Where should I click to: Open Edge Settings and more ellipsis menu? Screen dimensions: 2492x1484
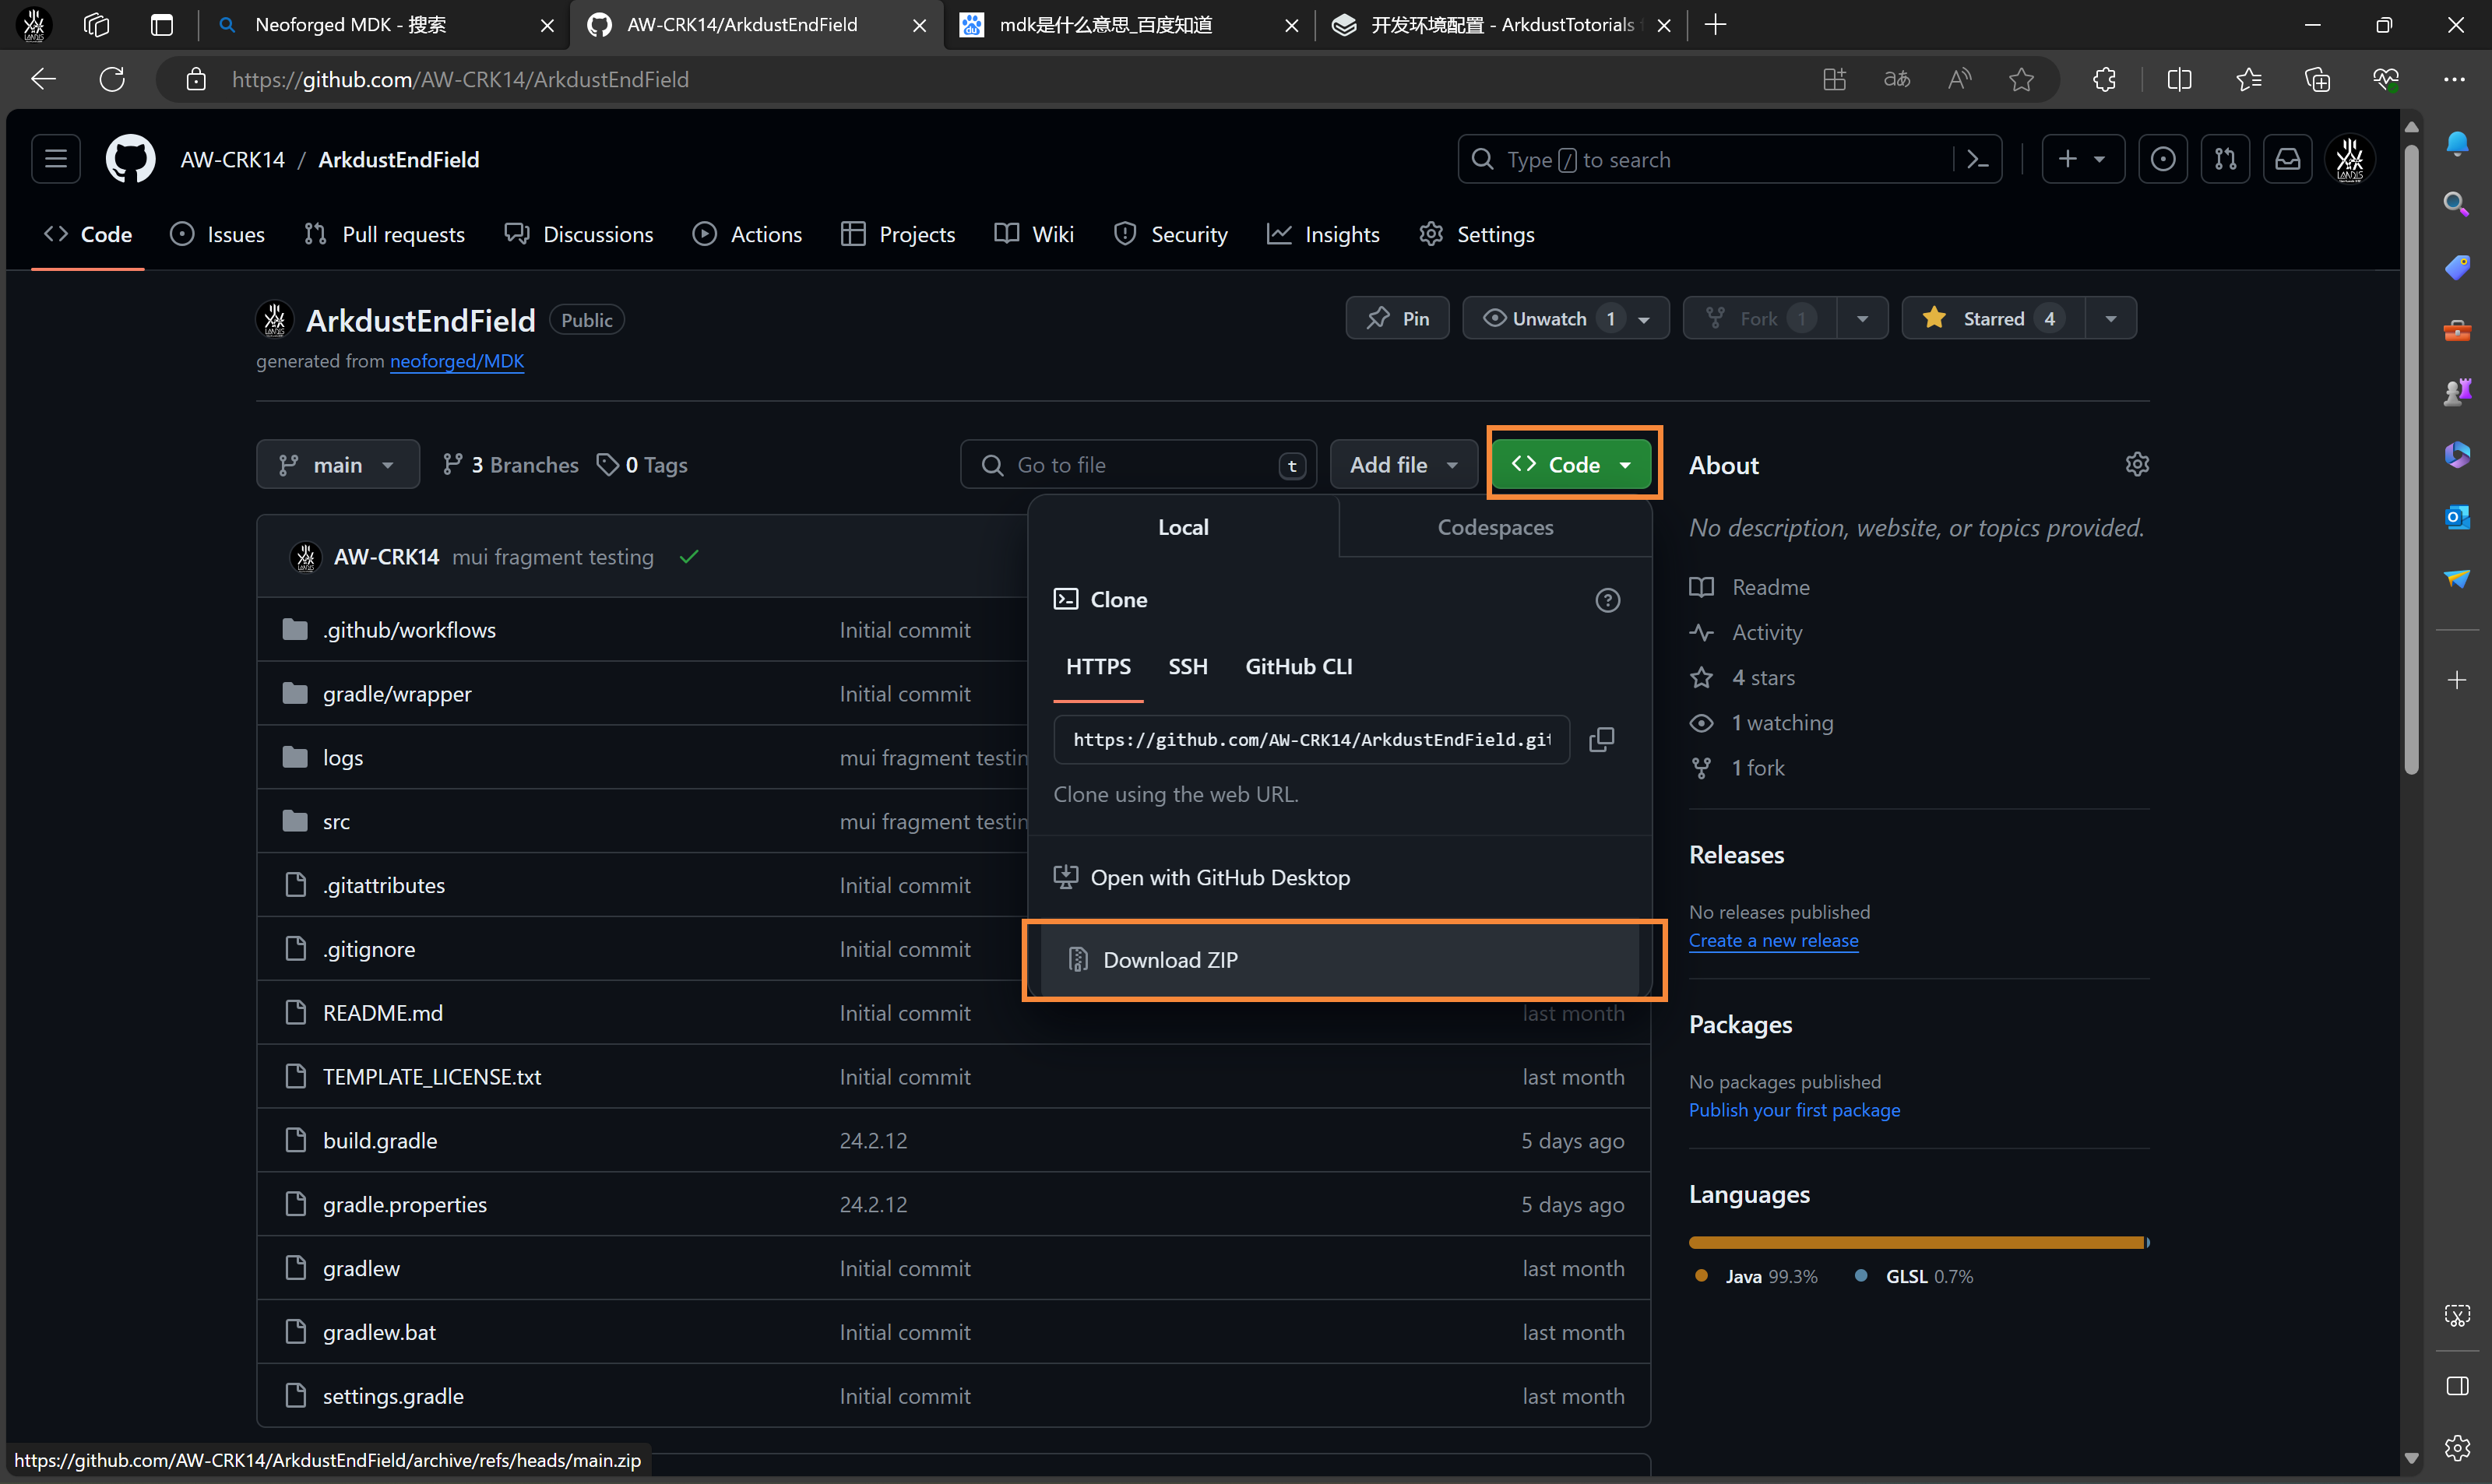pos(2454,79)
